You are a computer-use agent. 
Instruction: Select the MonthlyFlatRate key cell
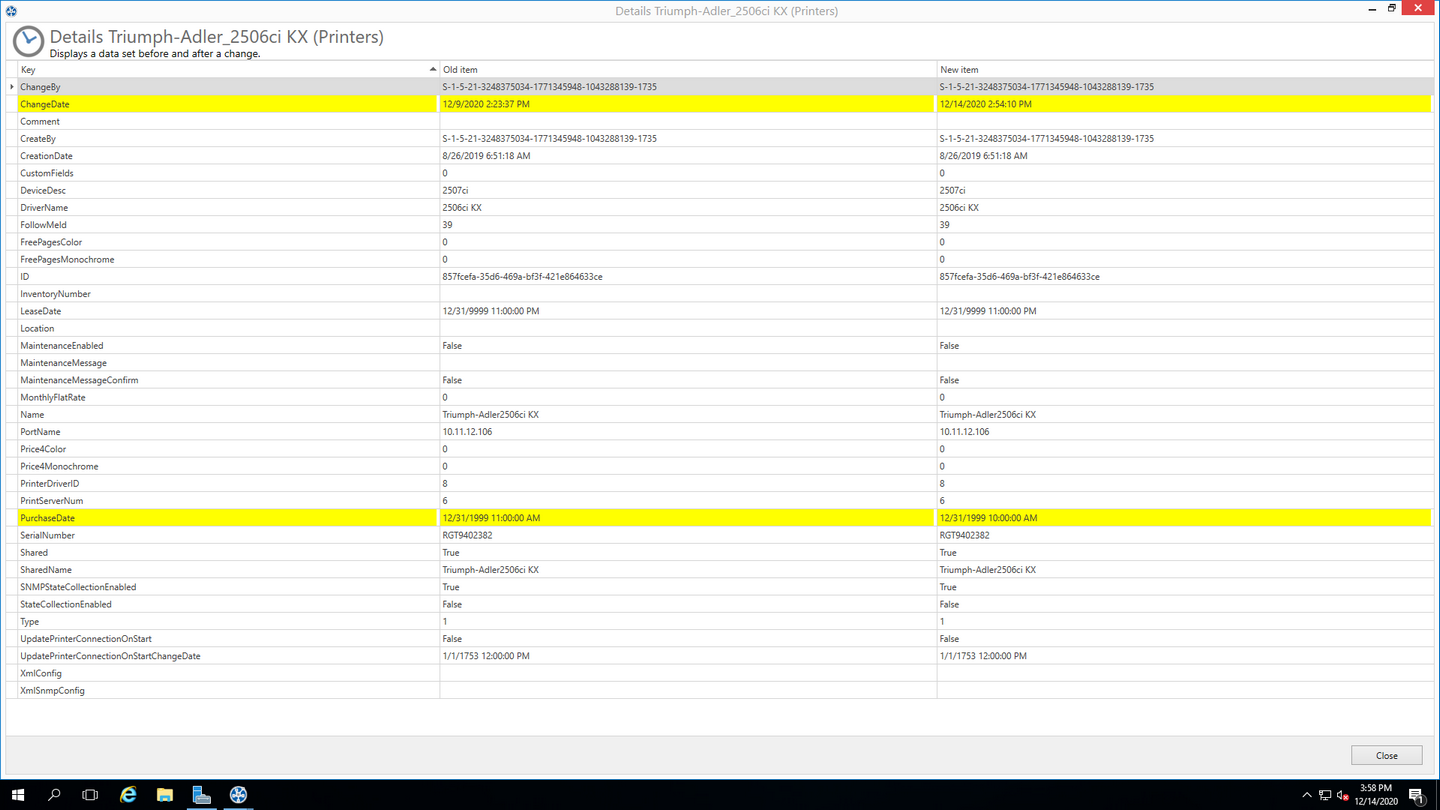(x=228, y=397)
